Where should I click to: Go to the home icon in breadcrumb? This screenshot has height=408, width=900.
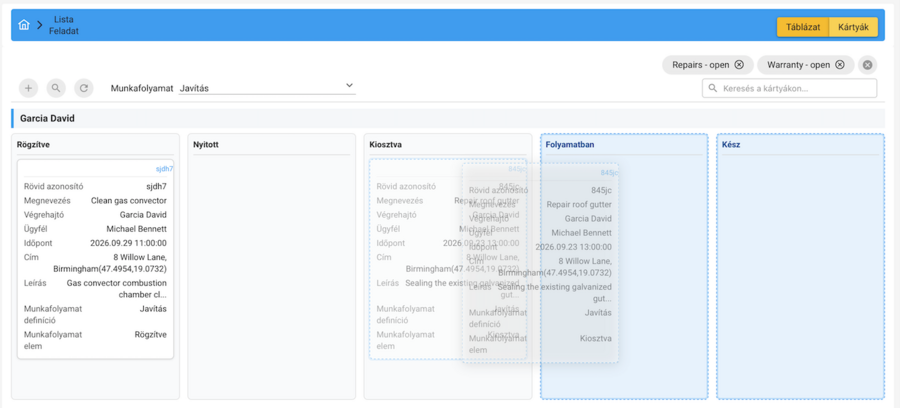24,25
